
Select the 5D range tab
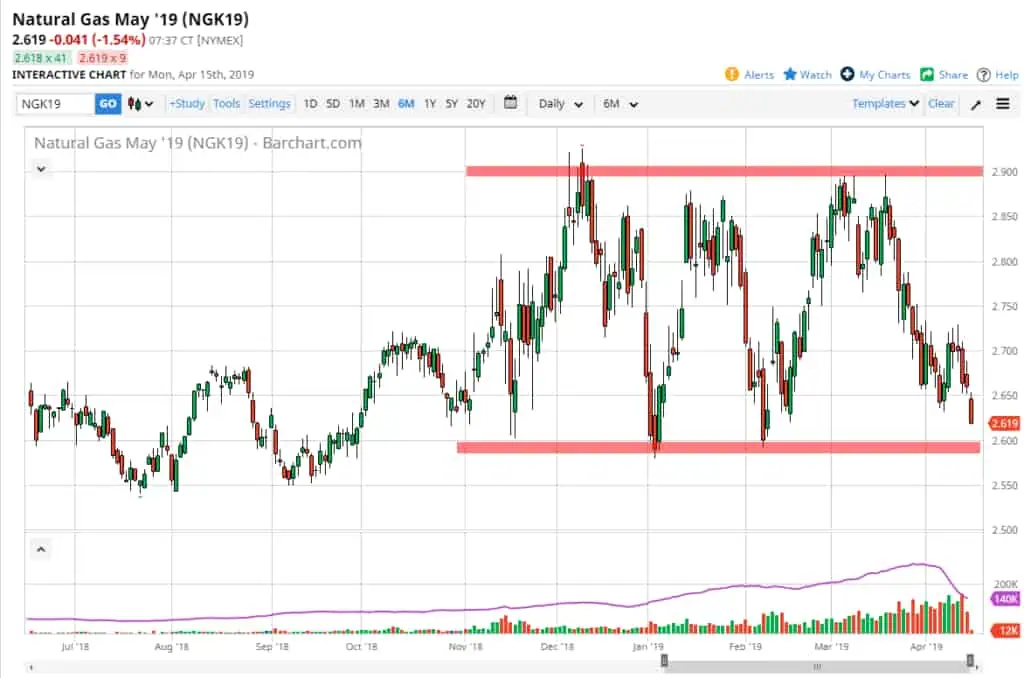pyautogui.click(x=333, y=104)
